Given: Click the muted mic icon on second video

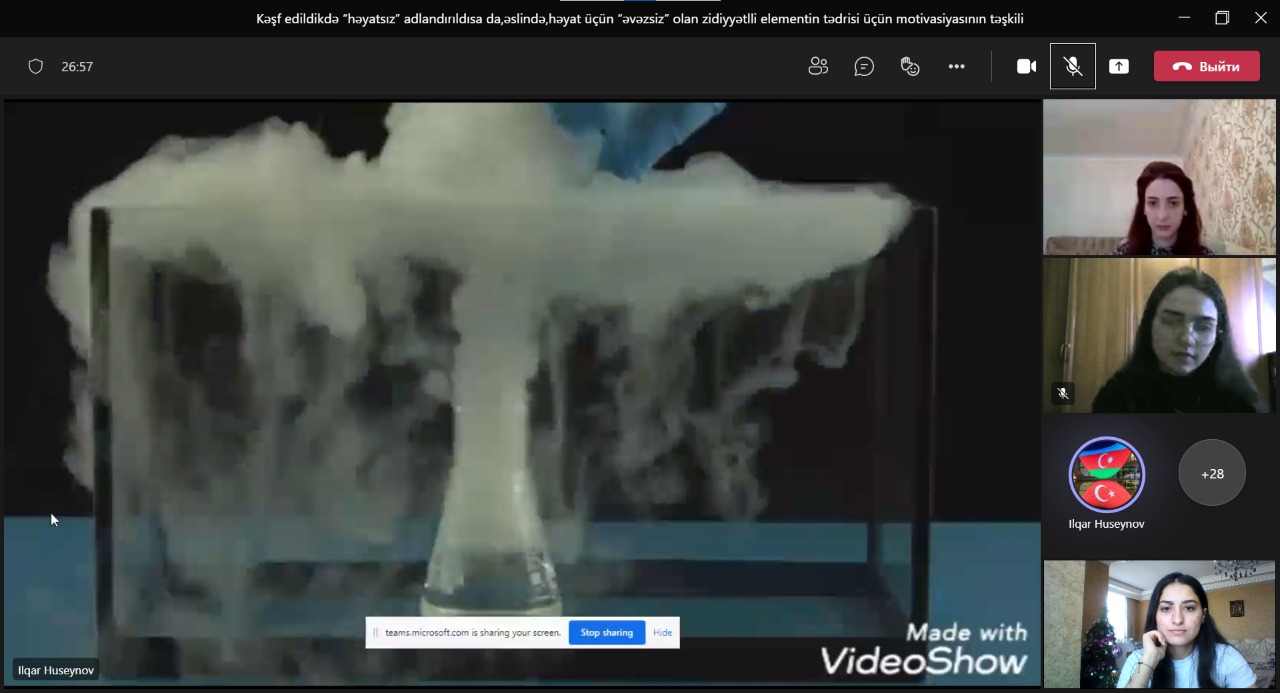Looking at the screenshot, I should [x=1063, y=393].
